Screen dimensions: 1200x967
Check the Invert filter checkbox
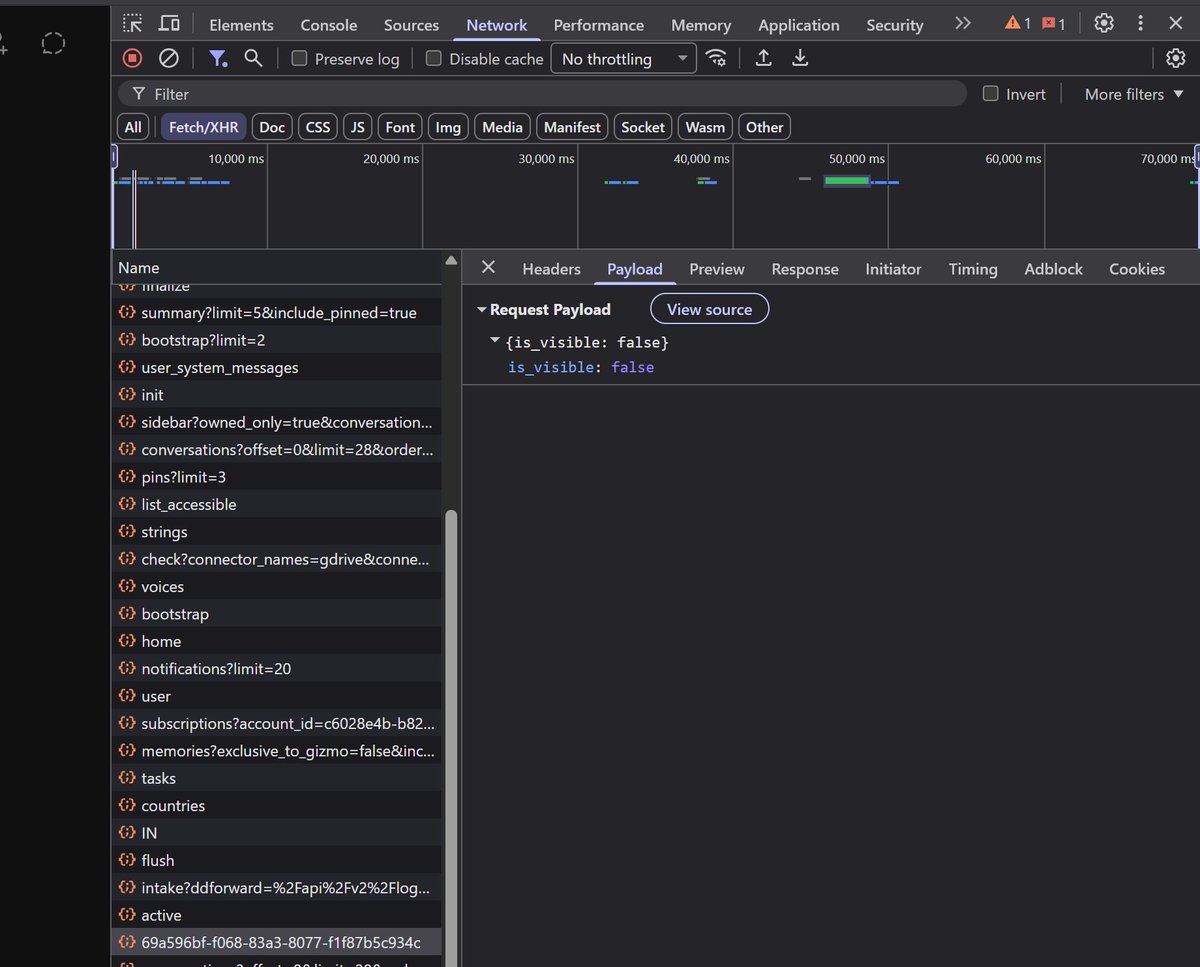click(991, 94)
